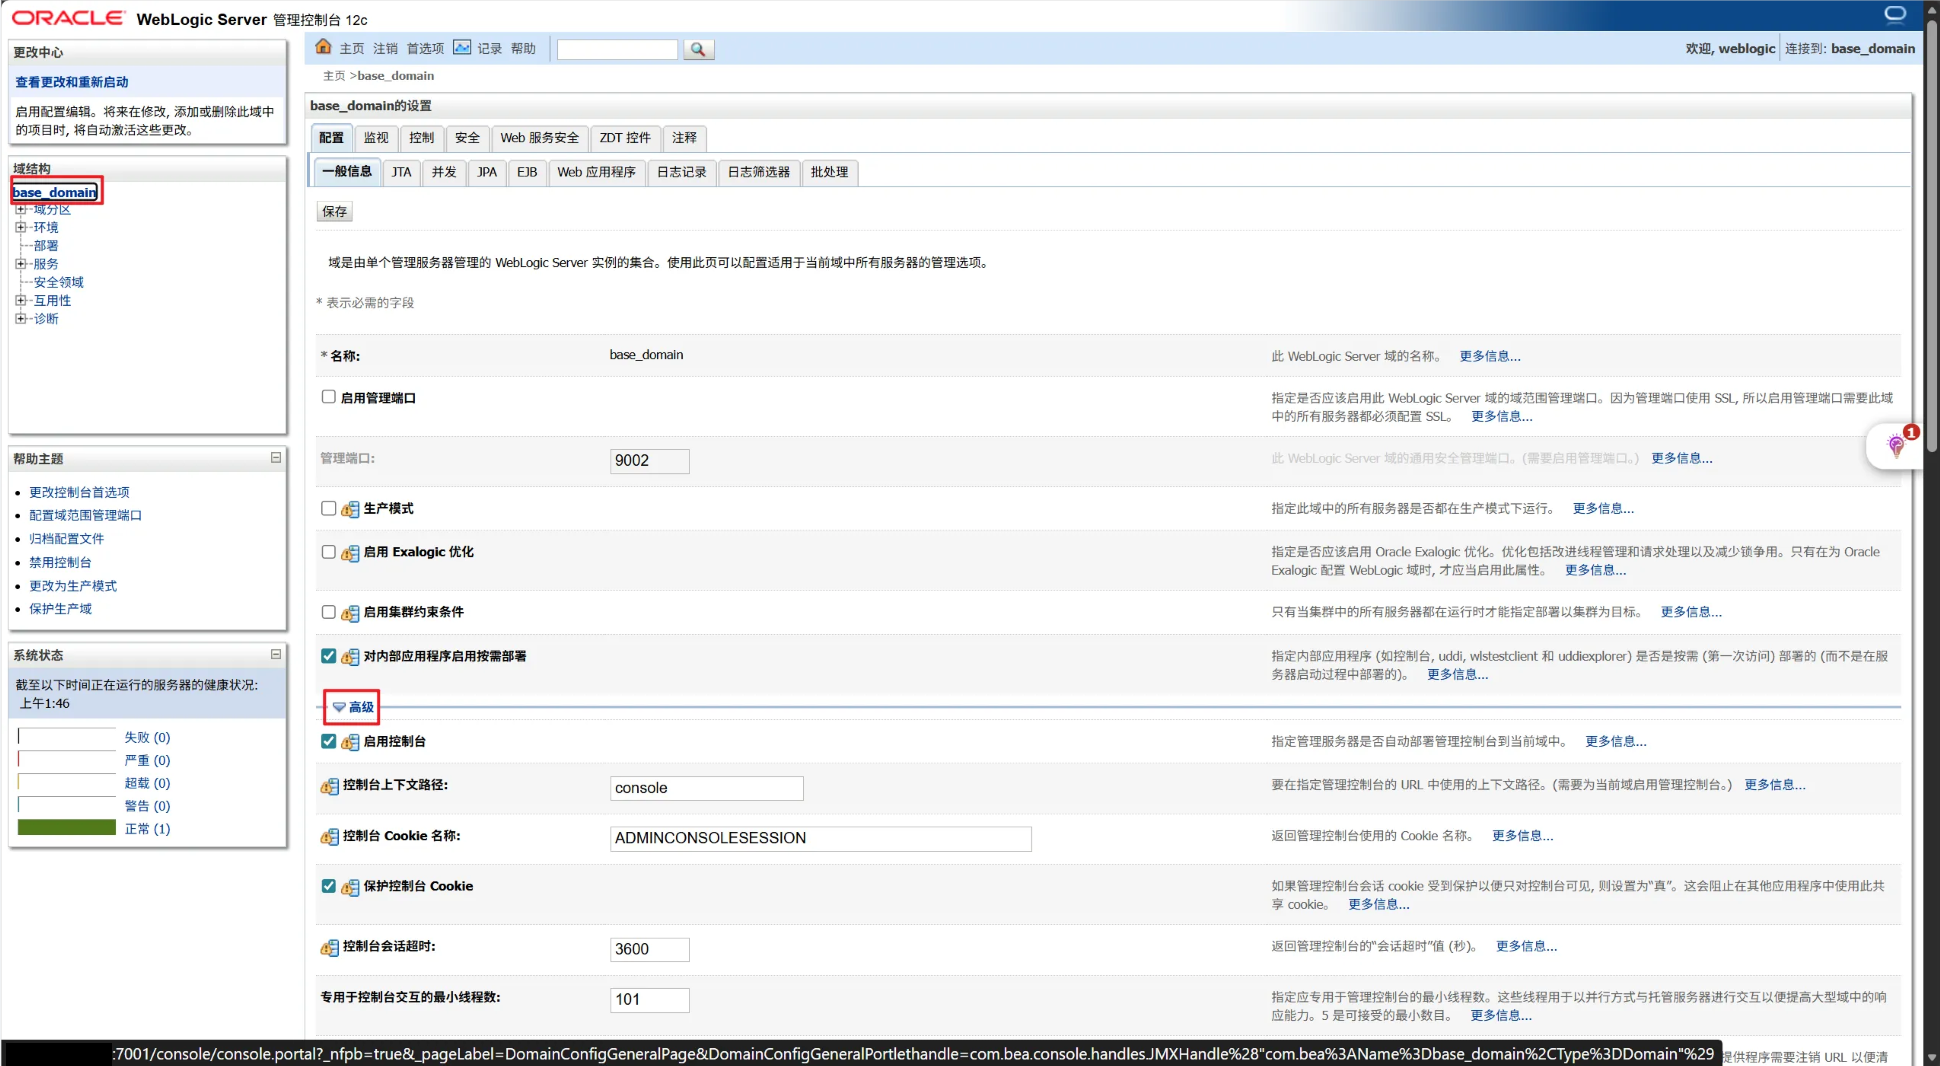The height and width of the screenshot is (1066, 1940).
Task: Disable the 启用控制台 checkbox
Action: [328, 741]
